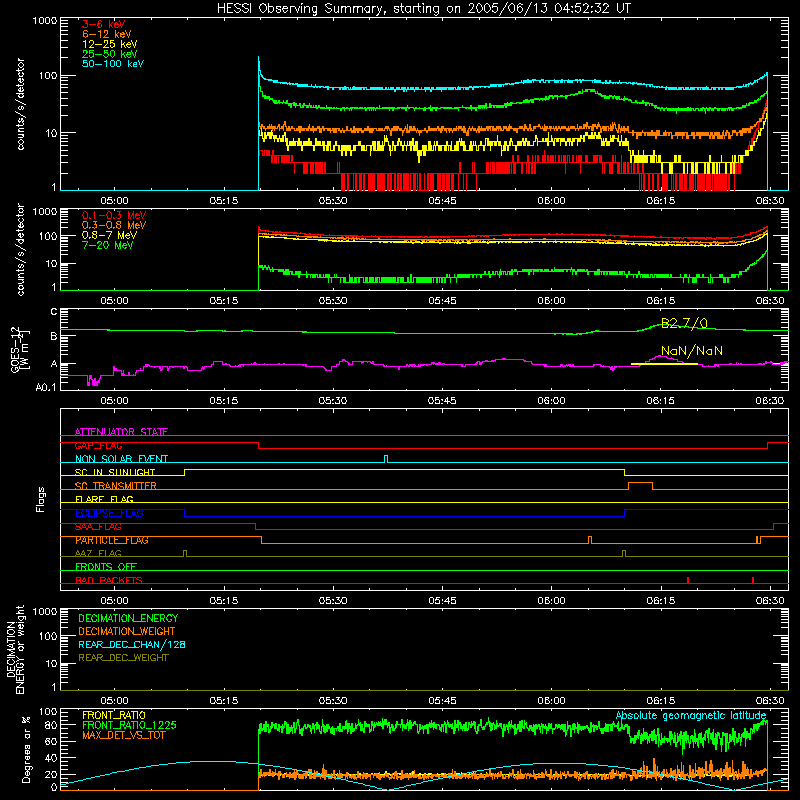Click the REAR_DEC_CHAN/128 legend label
Viewport: 800px width, 800px height.
click(132, 644)
